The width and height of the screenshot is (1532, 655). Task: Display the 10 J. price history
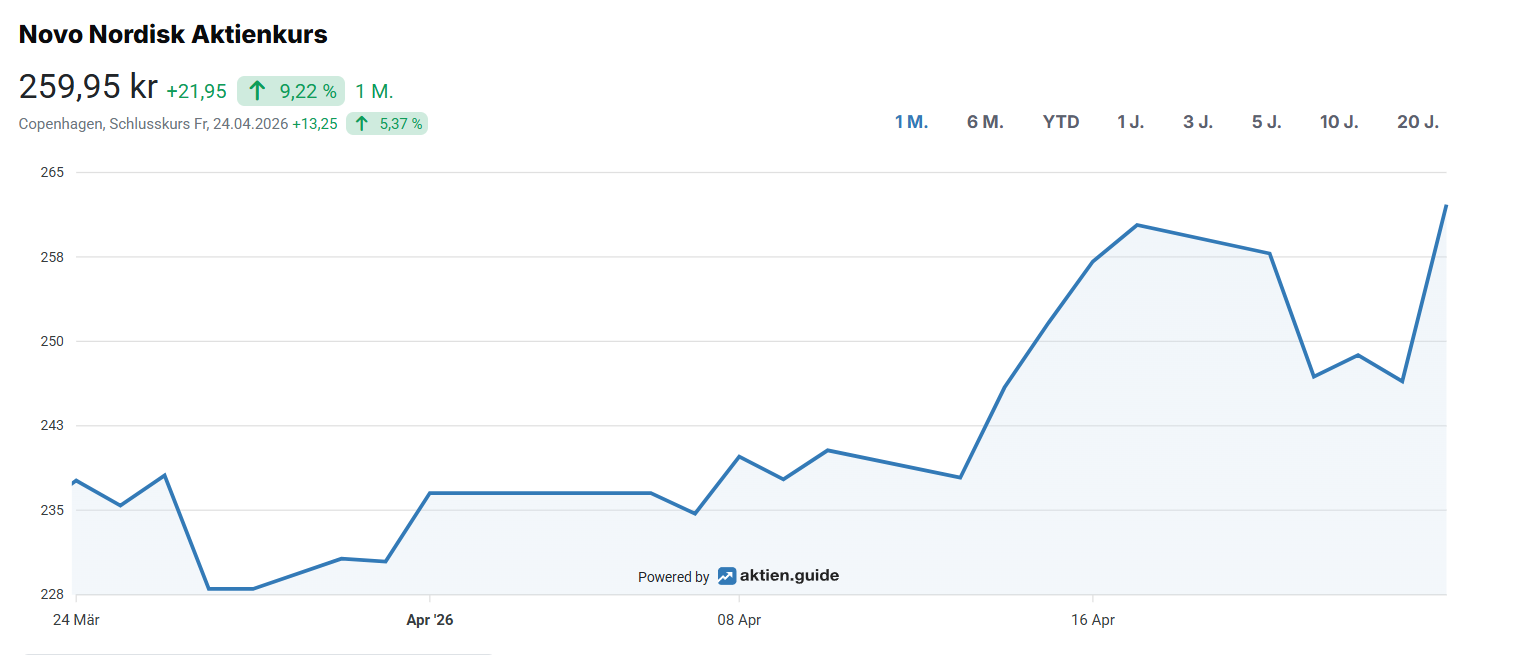[x=1339, y=122]
